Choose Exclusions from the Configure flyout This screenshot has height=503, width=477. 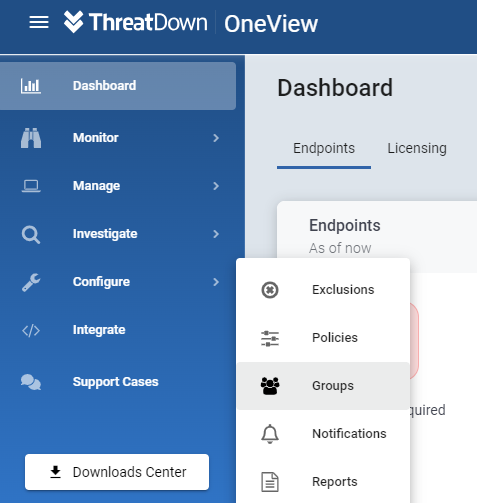323,290
